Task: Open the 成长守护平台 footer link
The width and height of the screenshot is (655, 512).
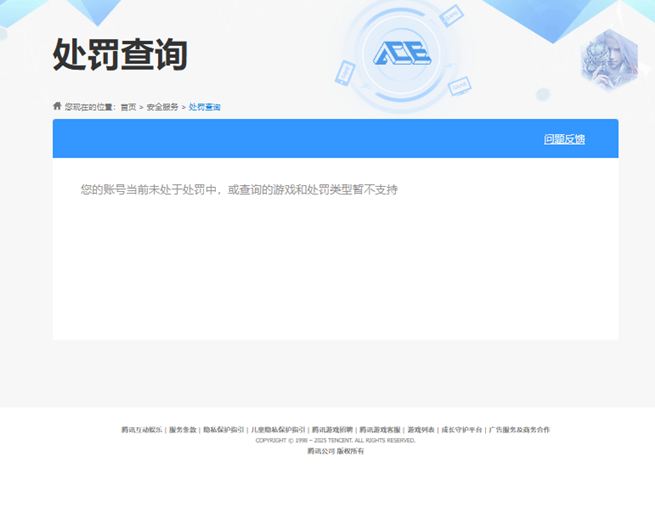Action: [x=461, y=430]
